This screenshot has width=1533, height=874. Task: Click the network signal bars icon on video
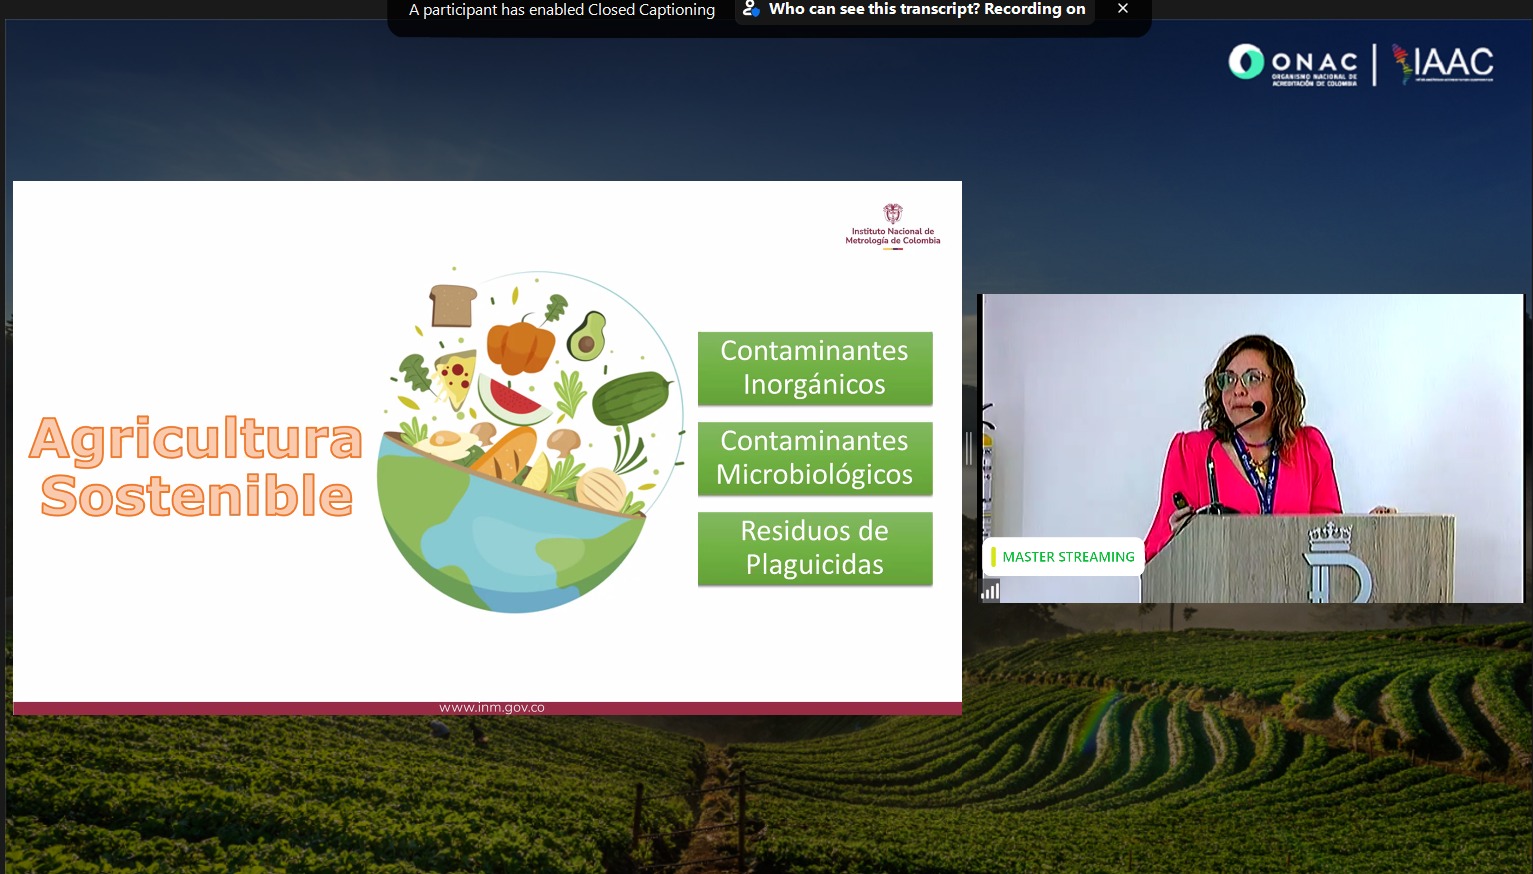pyautogui.click(x=990, y=591)
